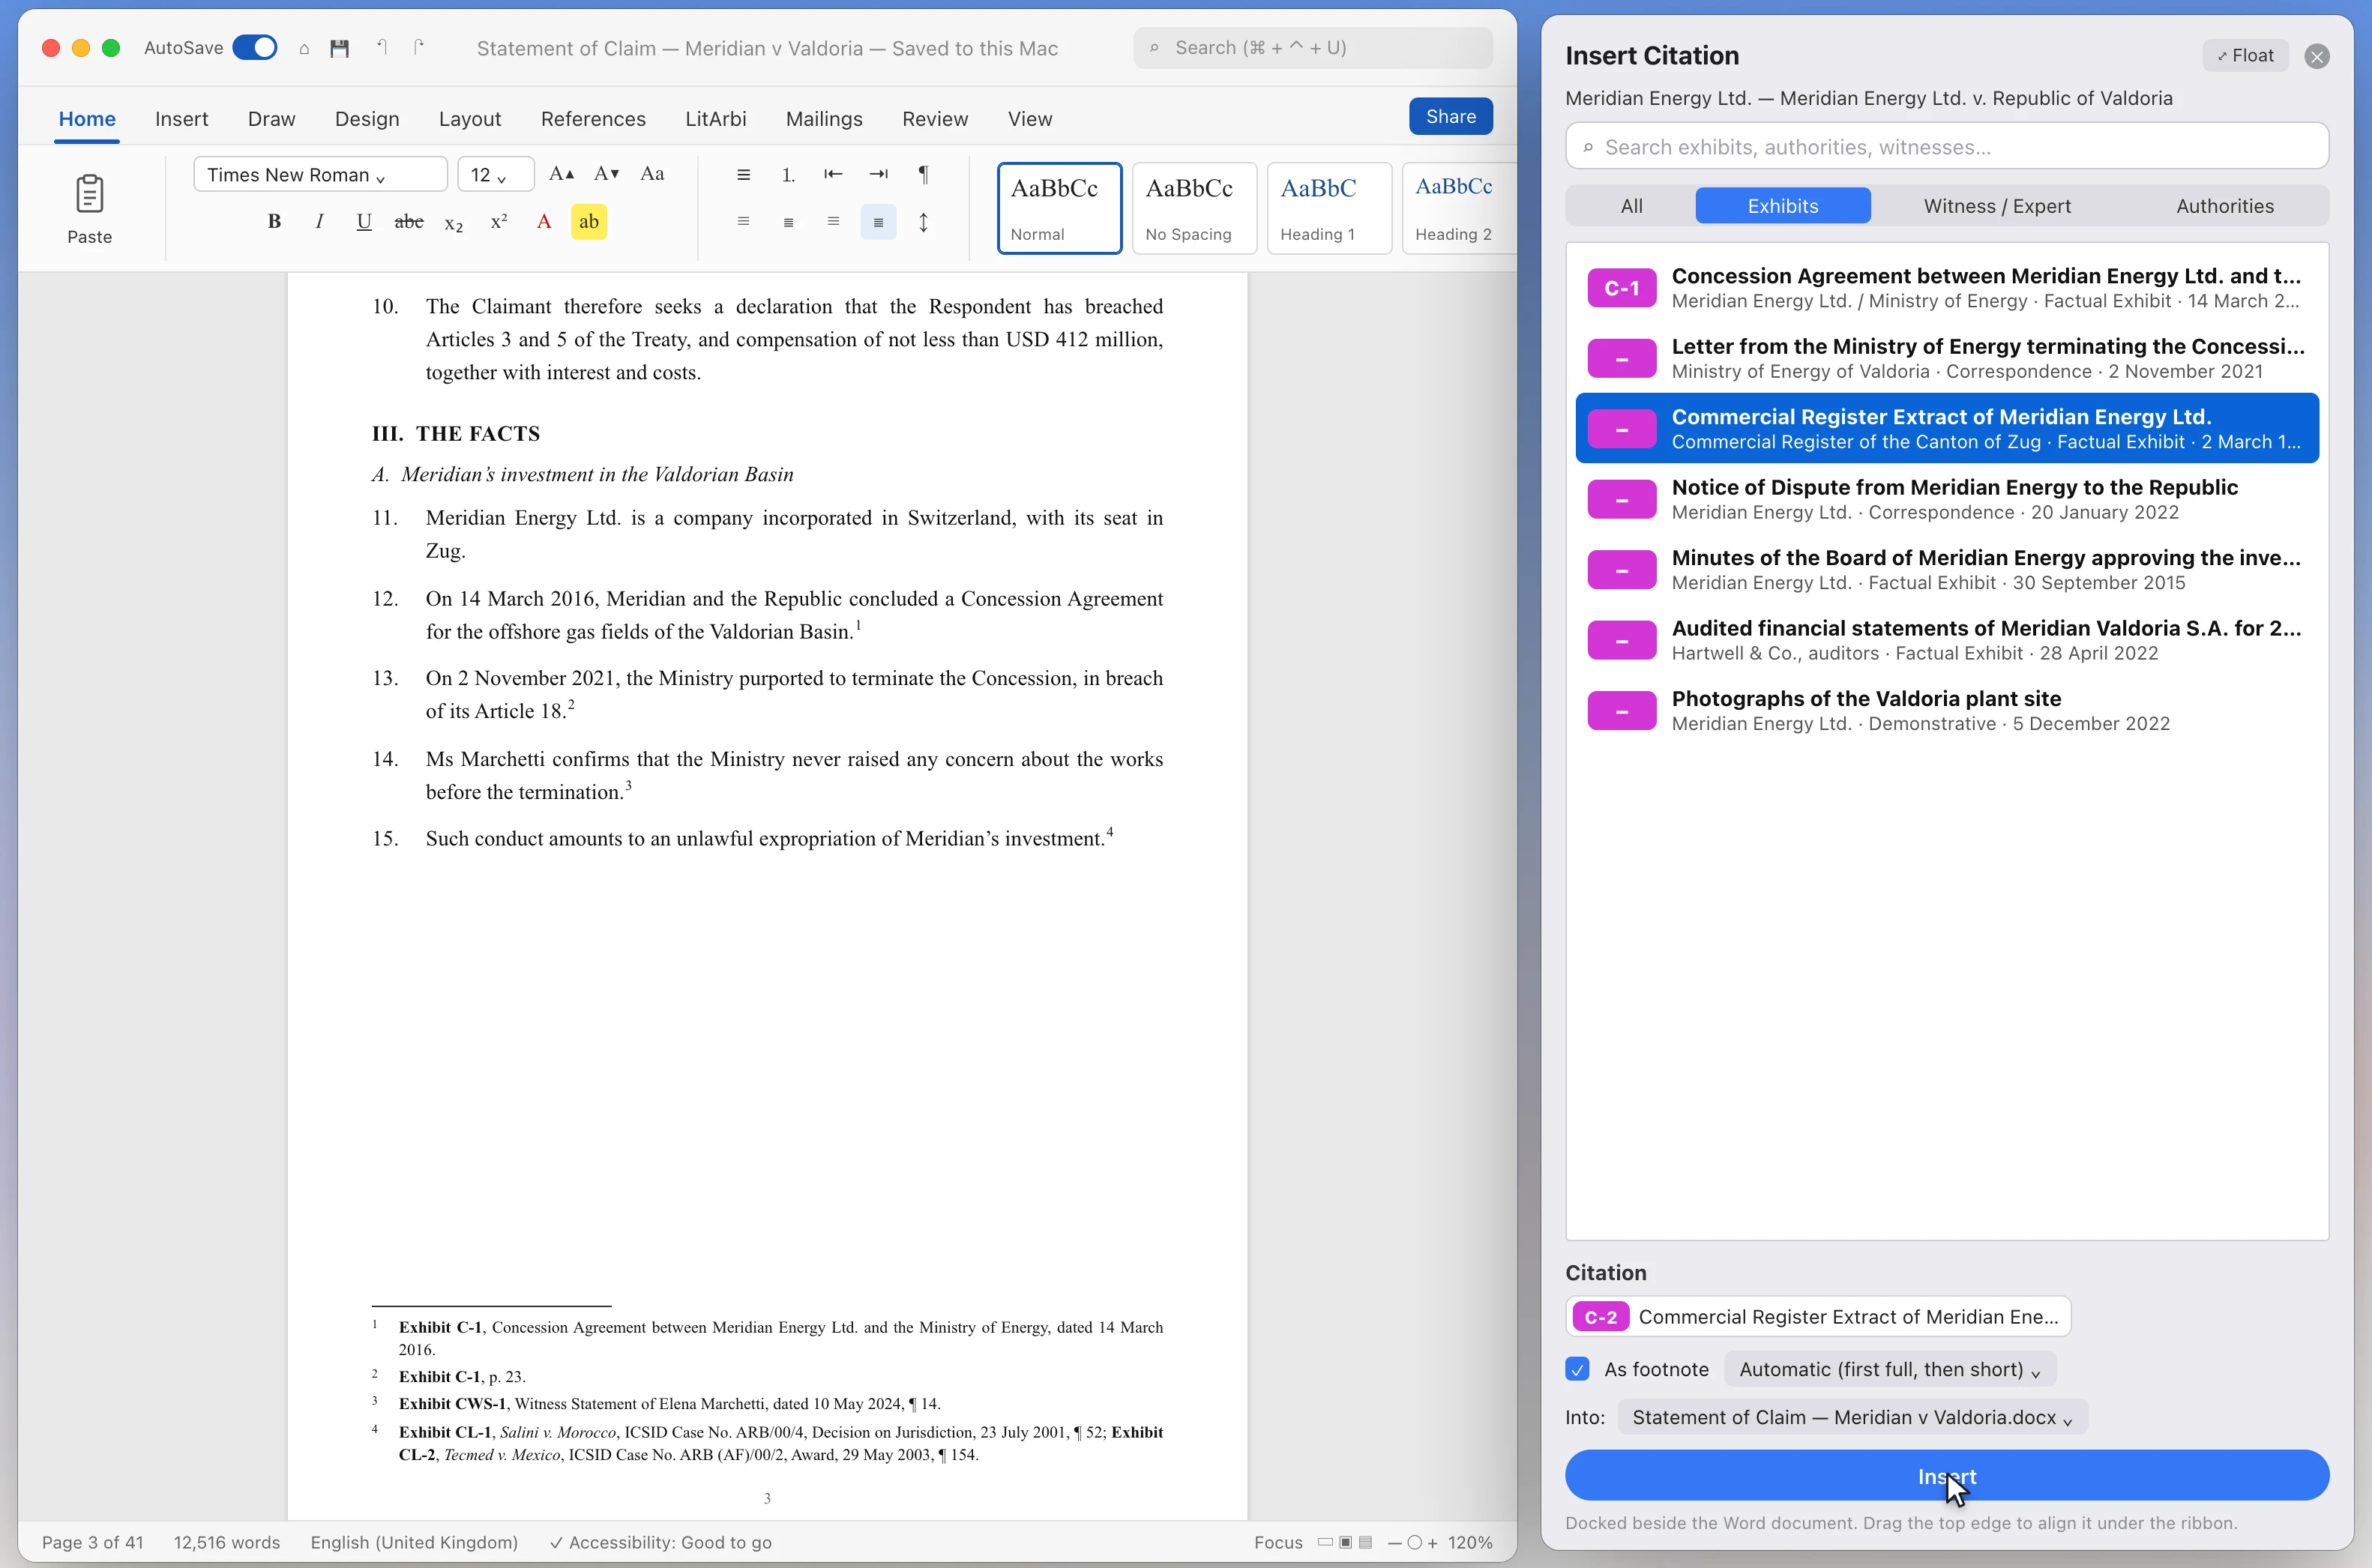This screenshot has width=2372, height=1568.
Task: Select Letter from the Ministry of Energy exhibit
Action: point(1946,358)
